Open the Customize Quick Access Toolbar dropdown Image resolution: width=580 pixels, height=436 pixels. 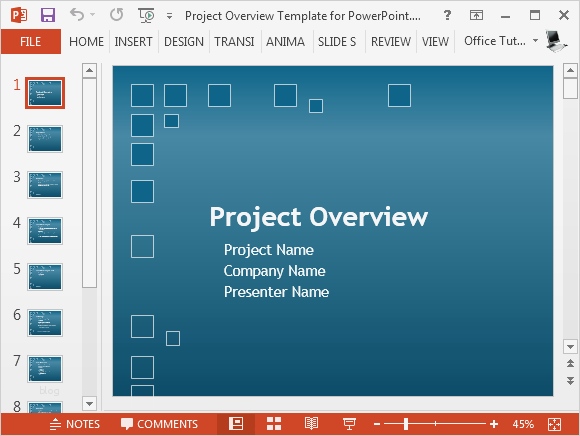169,16
